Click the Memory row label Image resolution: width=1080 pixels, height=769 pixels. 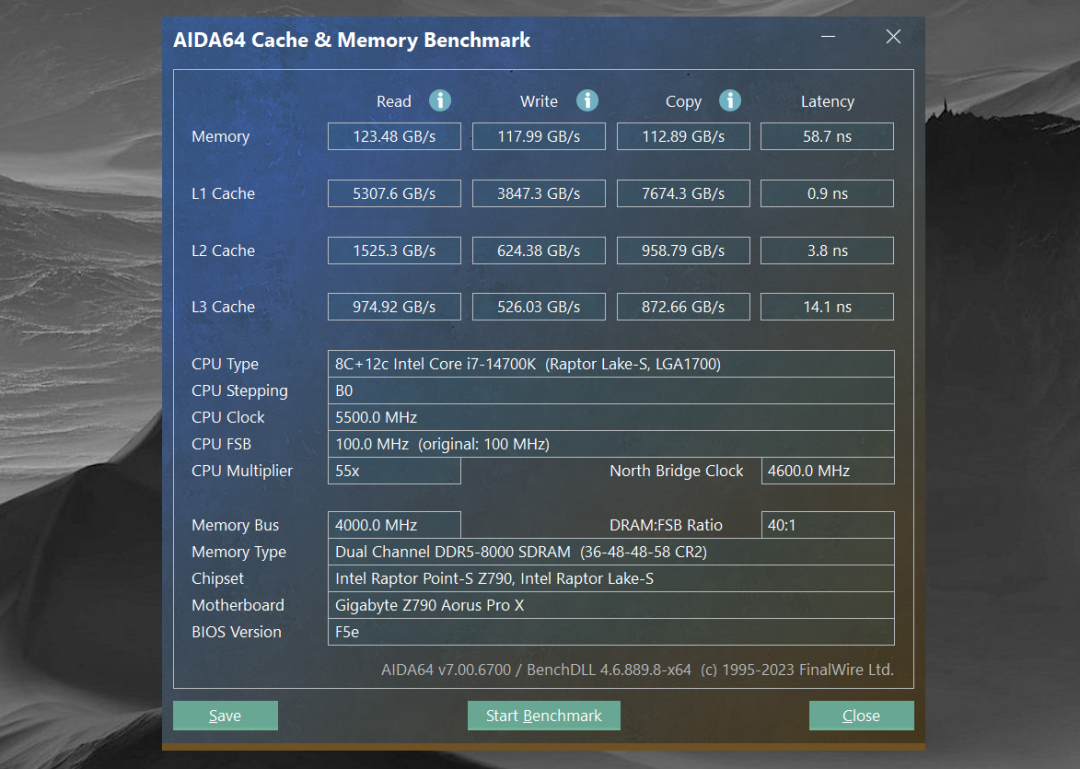pyautogui.click(x=220, y=136)
